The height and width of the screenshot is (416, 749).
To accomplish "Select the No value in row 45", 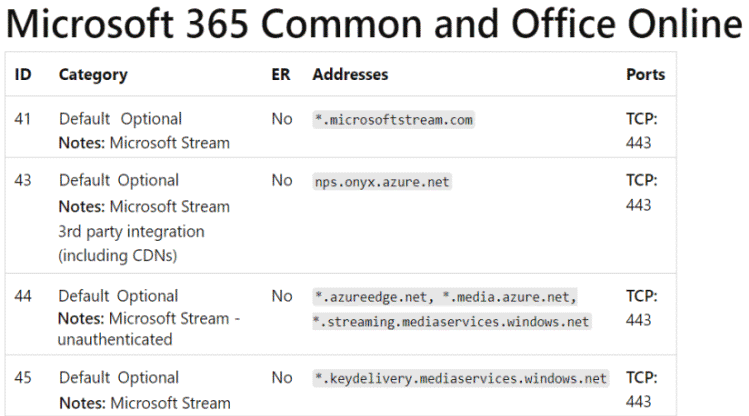I will tap(282, 377).
